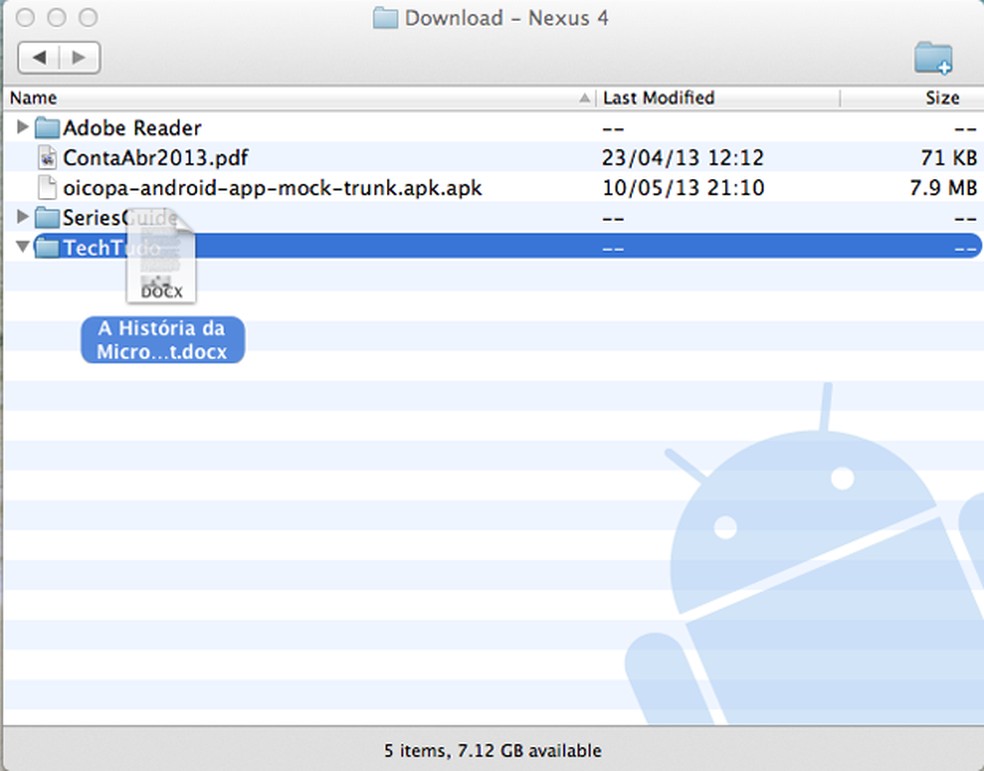The width and height of the screenshot is (984, 771).
Task: Sort by the Name column header
Action: pyautogui.click(x=299, y=98)
